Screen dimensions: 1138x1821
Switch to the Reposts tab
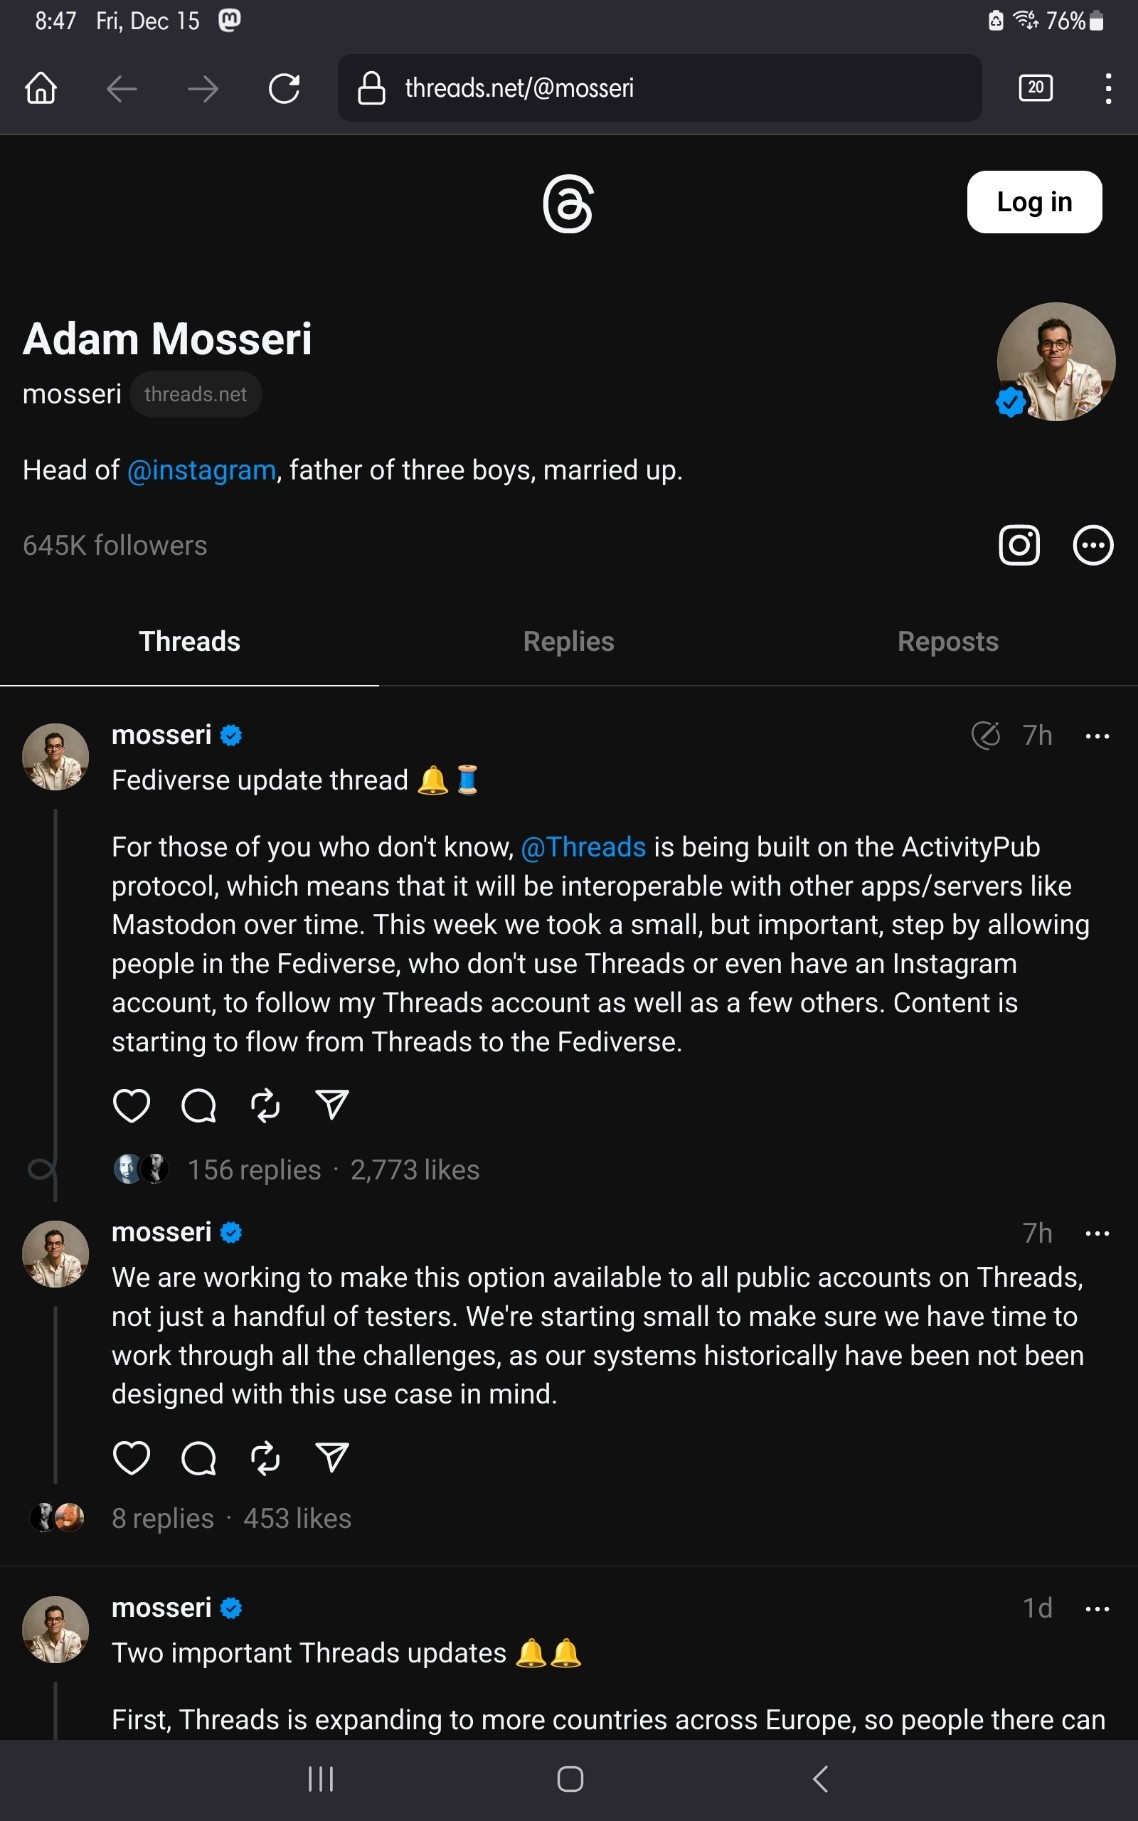(x=947, y=642)
